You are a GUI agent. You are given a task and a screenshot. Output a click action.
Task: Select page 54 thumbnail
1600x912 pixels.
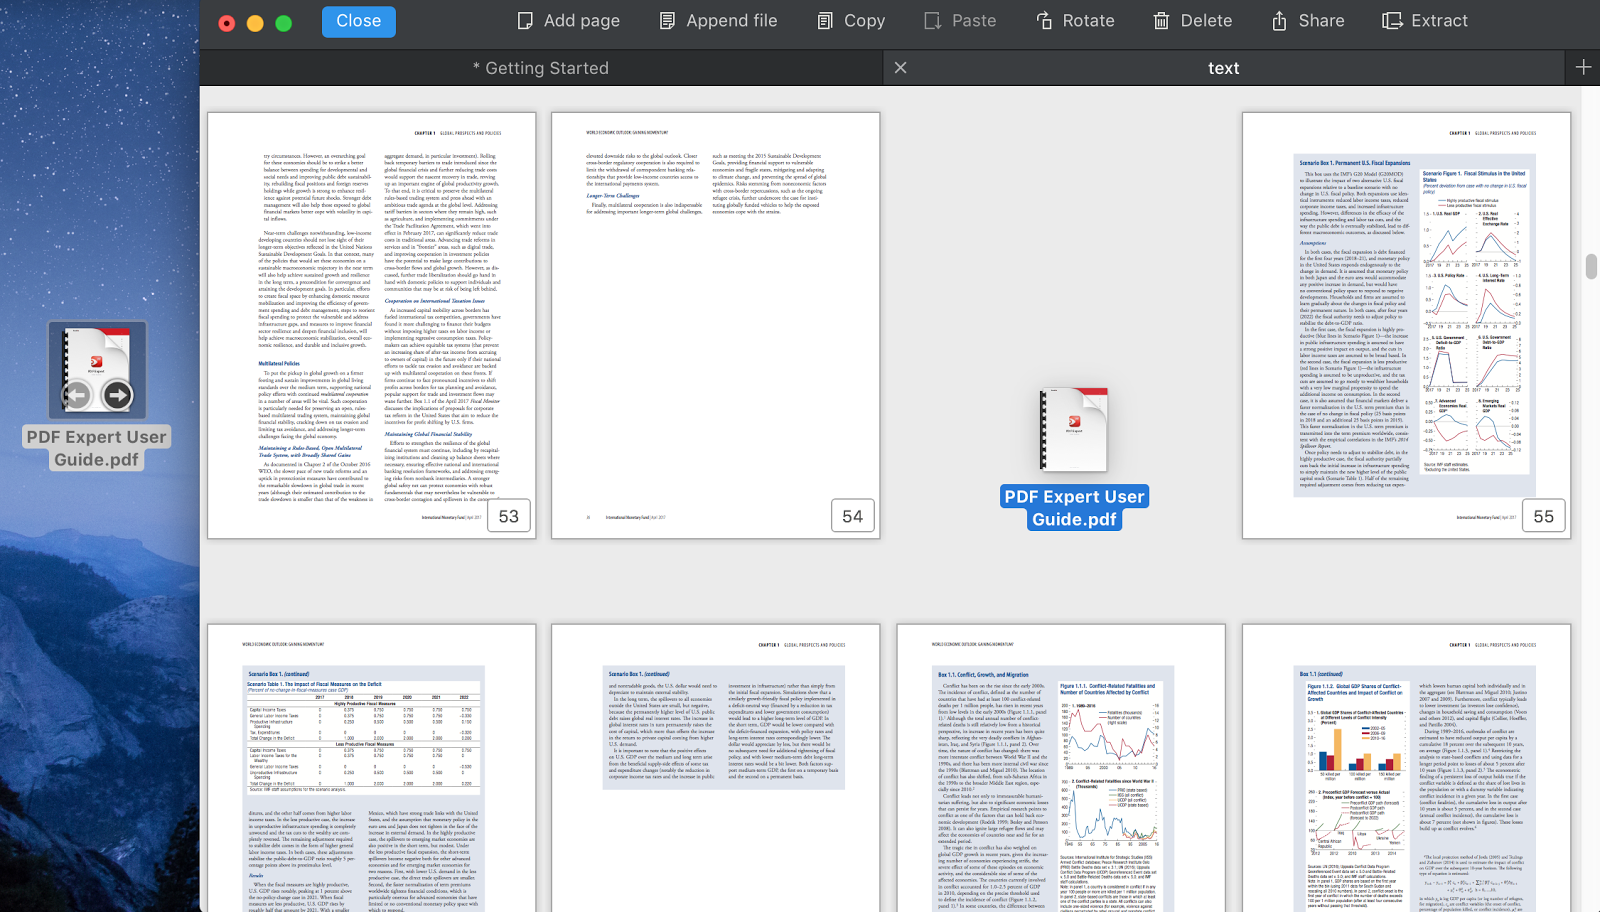point(715,325)
